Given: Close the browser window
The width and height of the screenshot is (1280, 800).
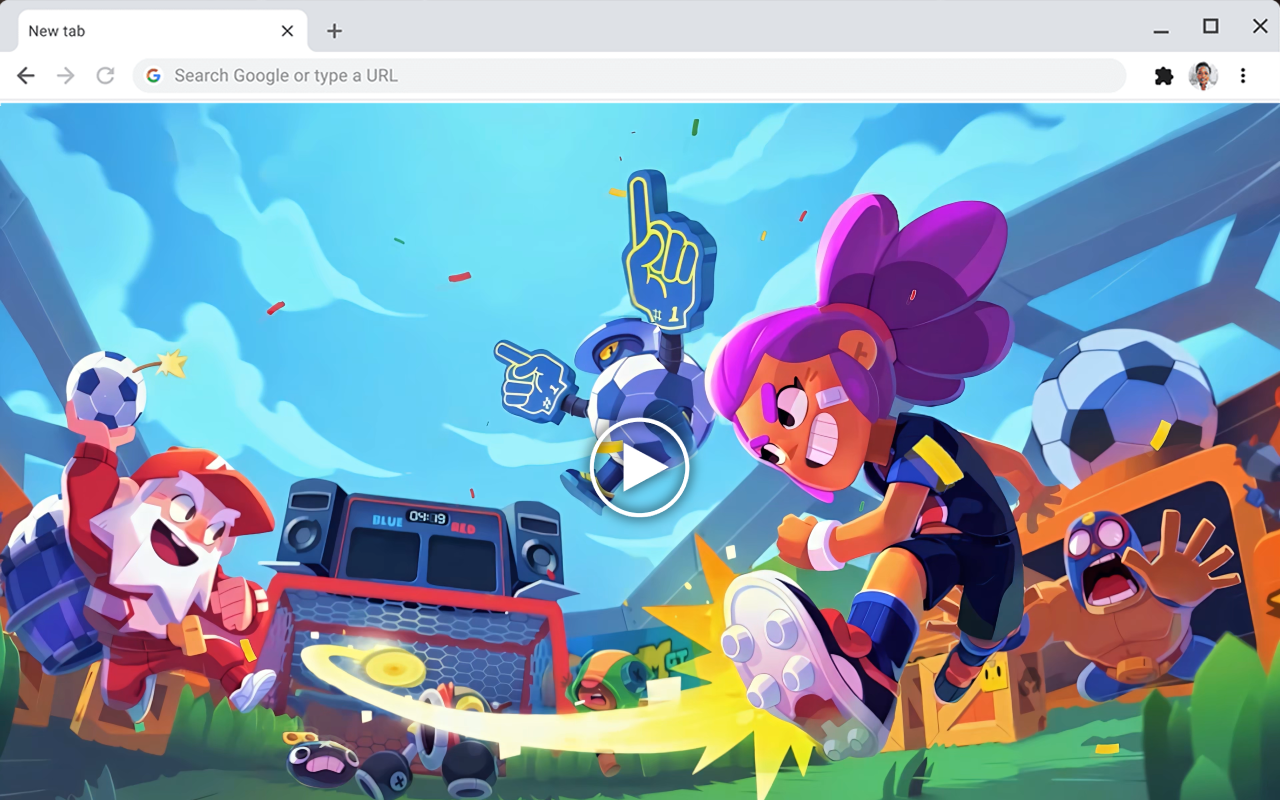Looking at the screenshot, I should coord(1260,26).
